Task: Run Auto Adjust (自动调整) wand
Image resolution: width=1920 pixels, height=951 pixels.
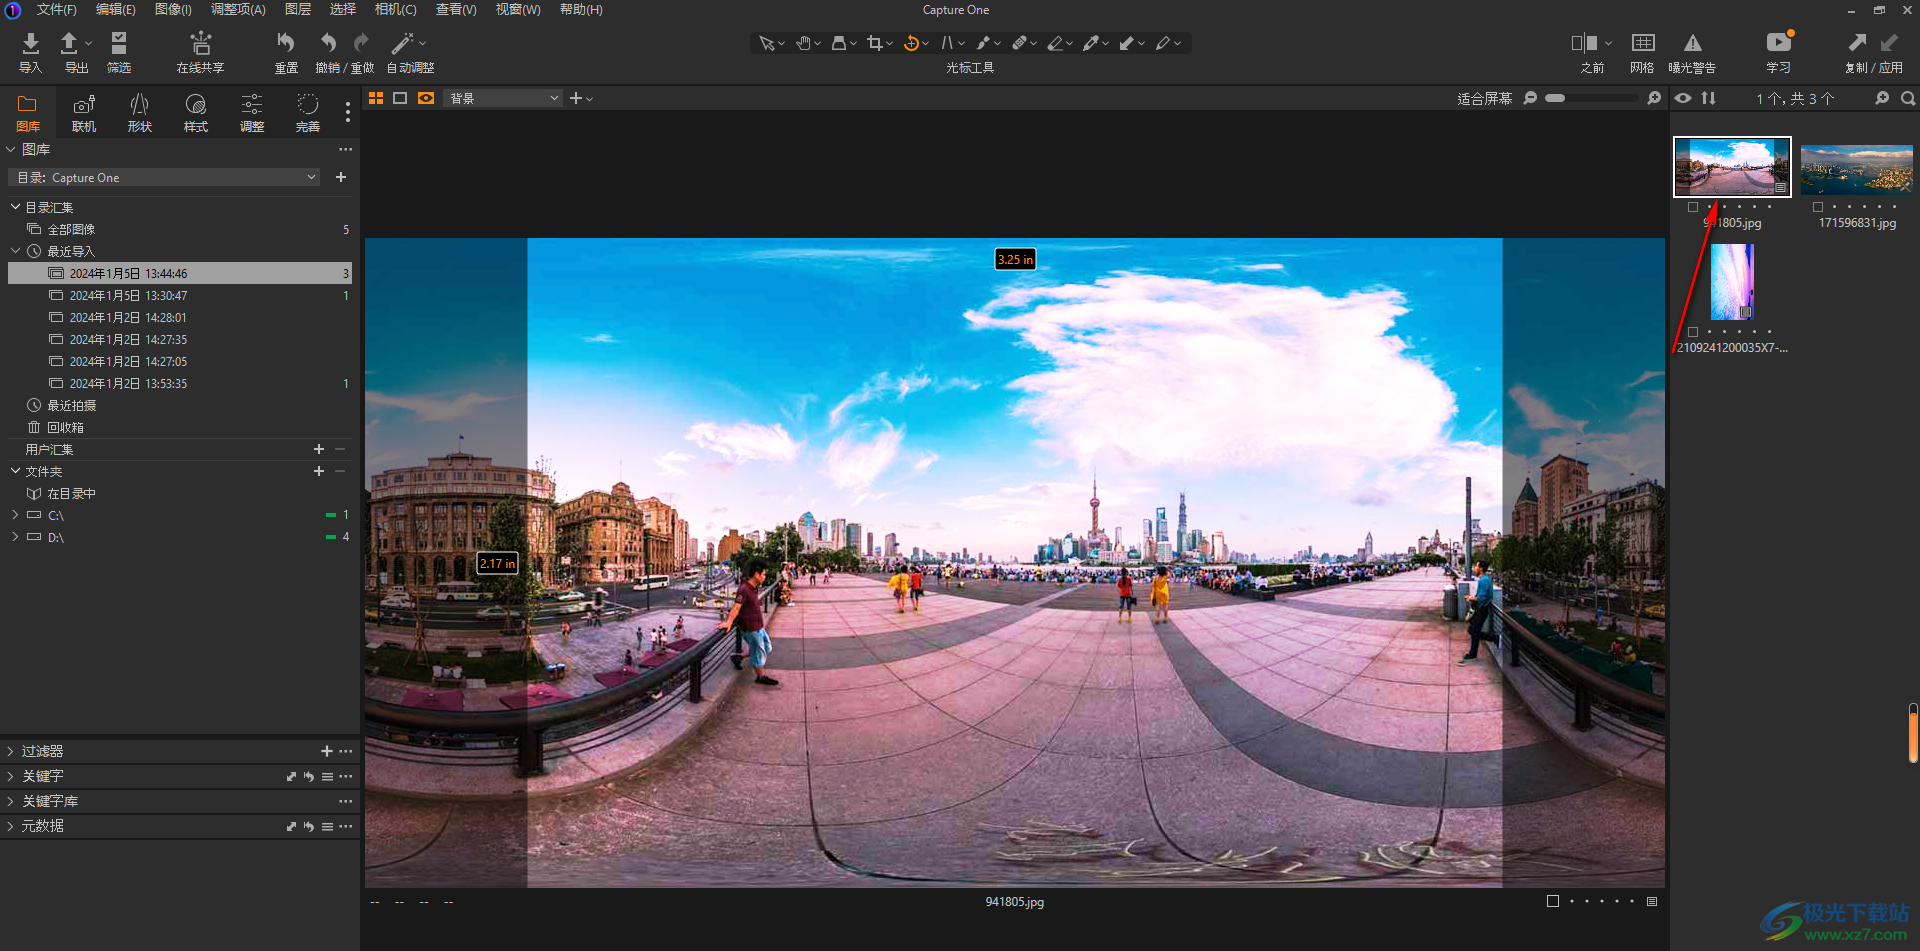Action: [402, 44]
